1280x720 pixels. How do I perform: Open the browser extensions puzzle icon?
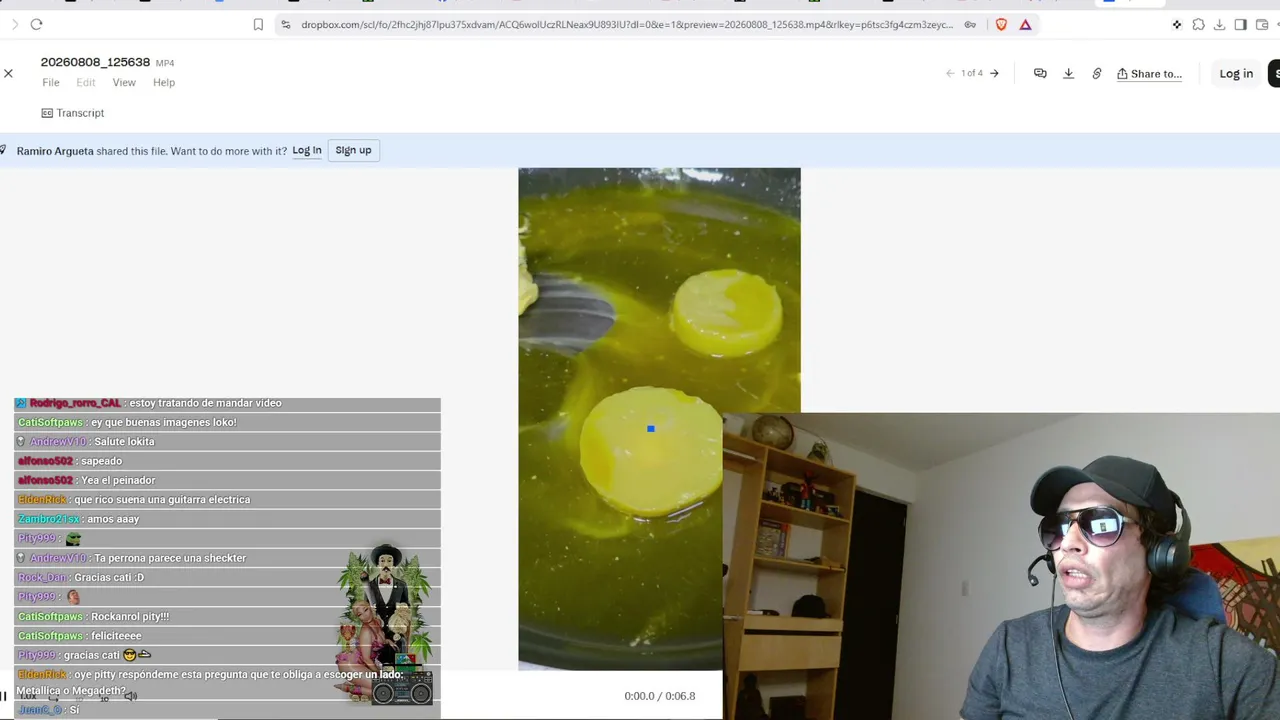tap(1198, 24)
